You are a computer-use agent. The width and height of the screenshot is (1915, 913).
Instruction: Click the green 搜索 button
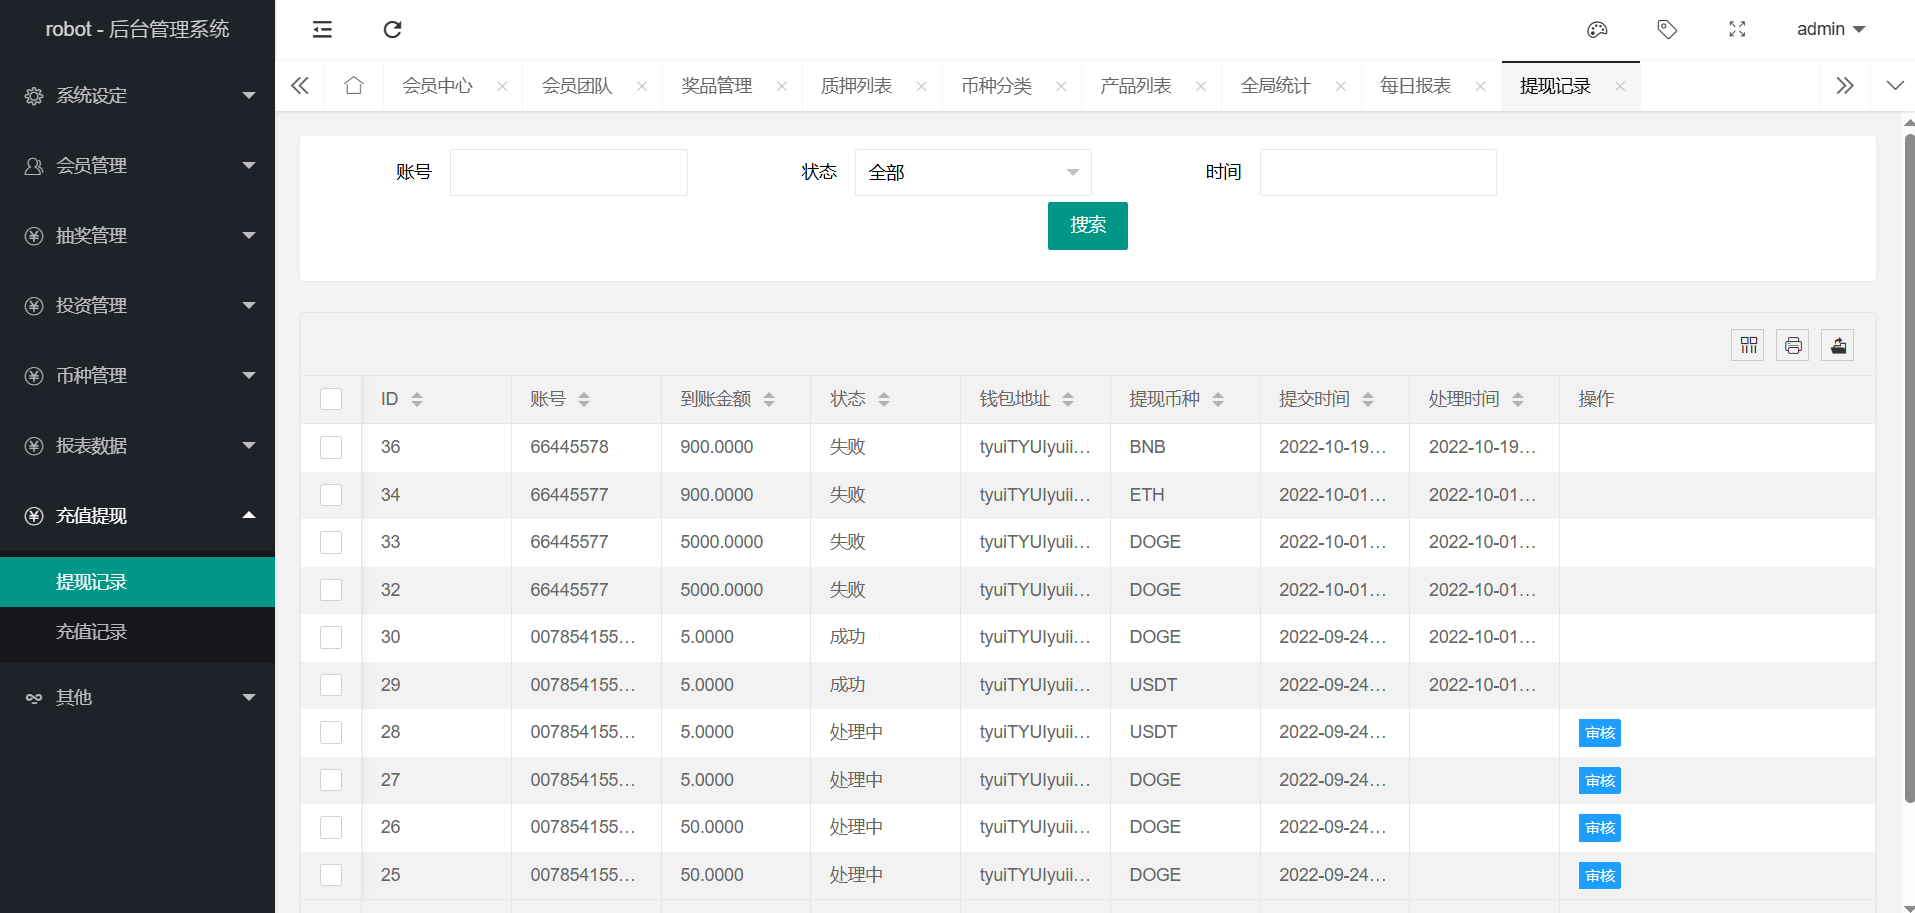click(1087, 226)
